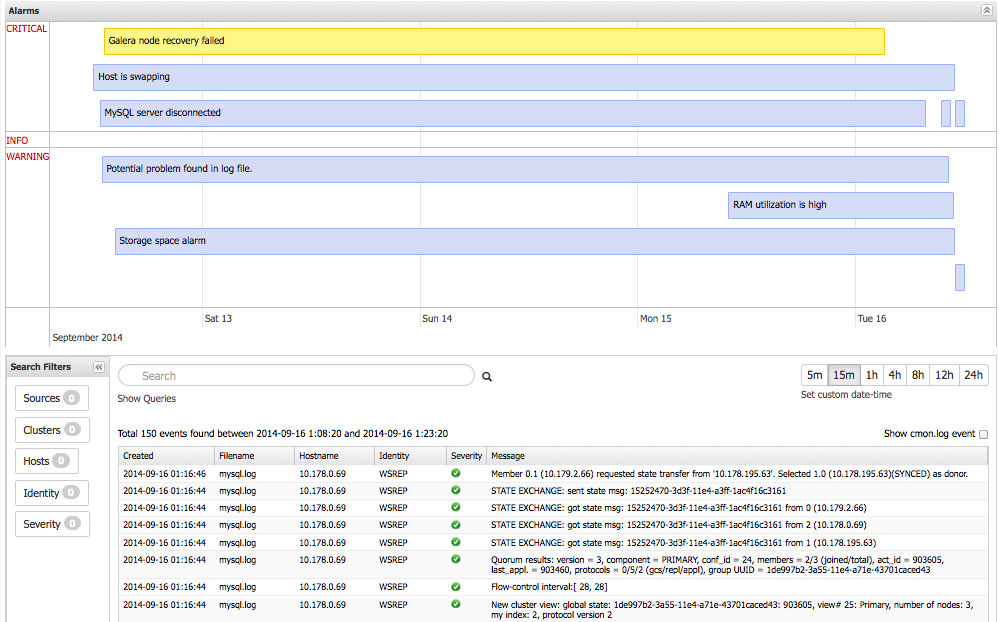Sort by the Created column header
Viewport: 999px width, 622px height.
(139, 456)
